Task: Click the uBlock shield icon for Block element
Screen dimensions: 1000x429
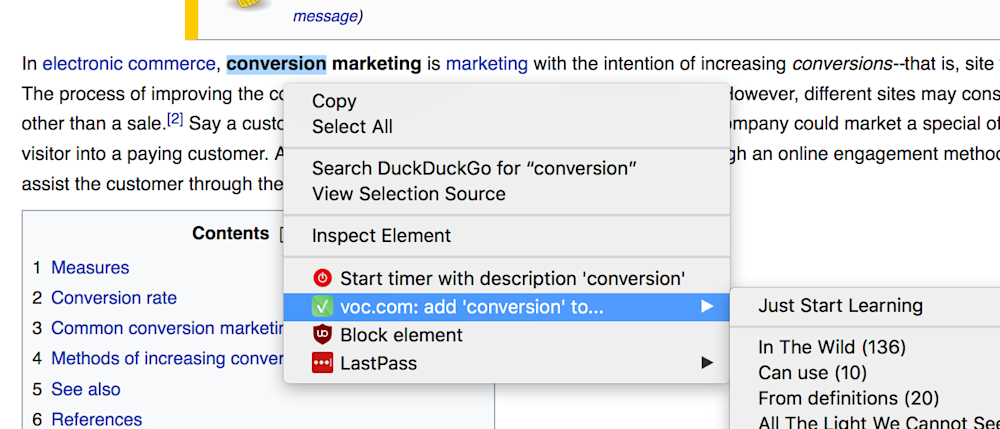Action: [x=322, y=335]
